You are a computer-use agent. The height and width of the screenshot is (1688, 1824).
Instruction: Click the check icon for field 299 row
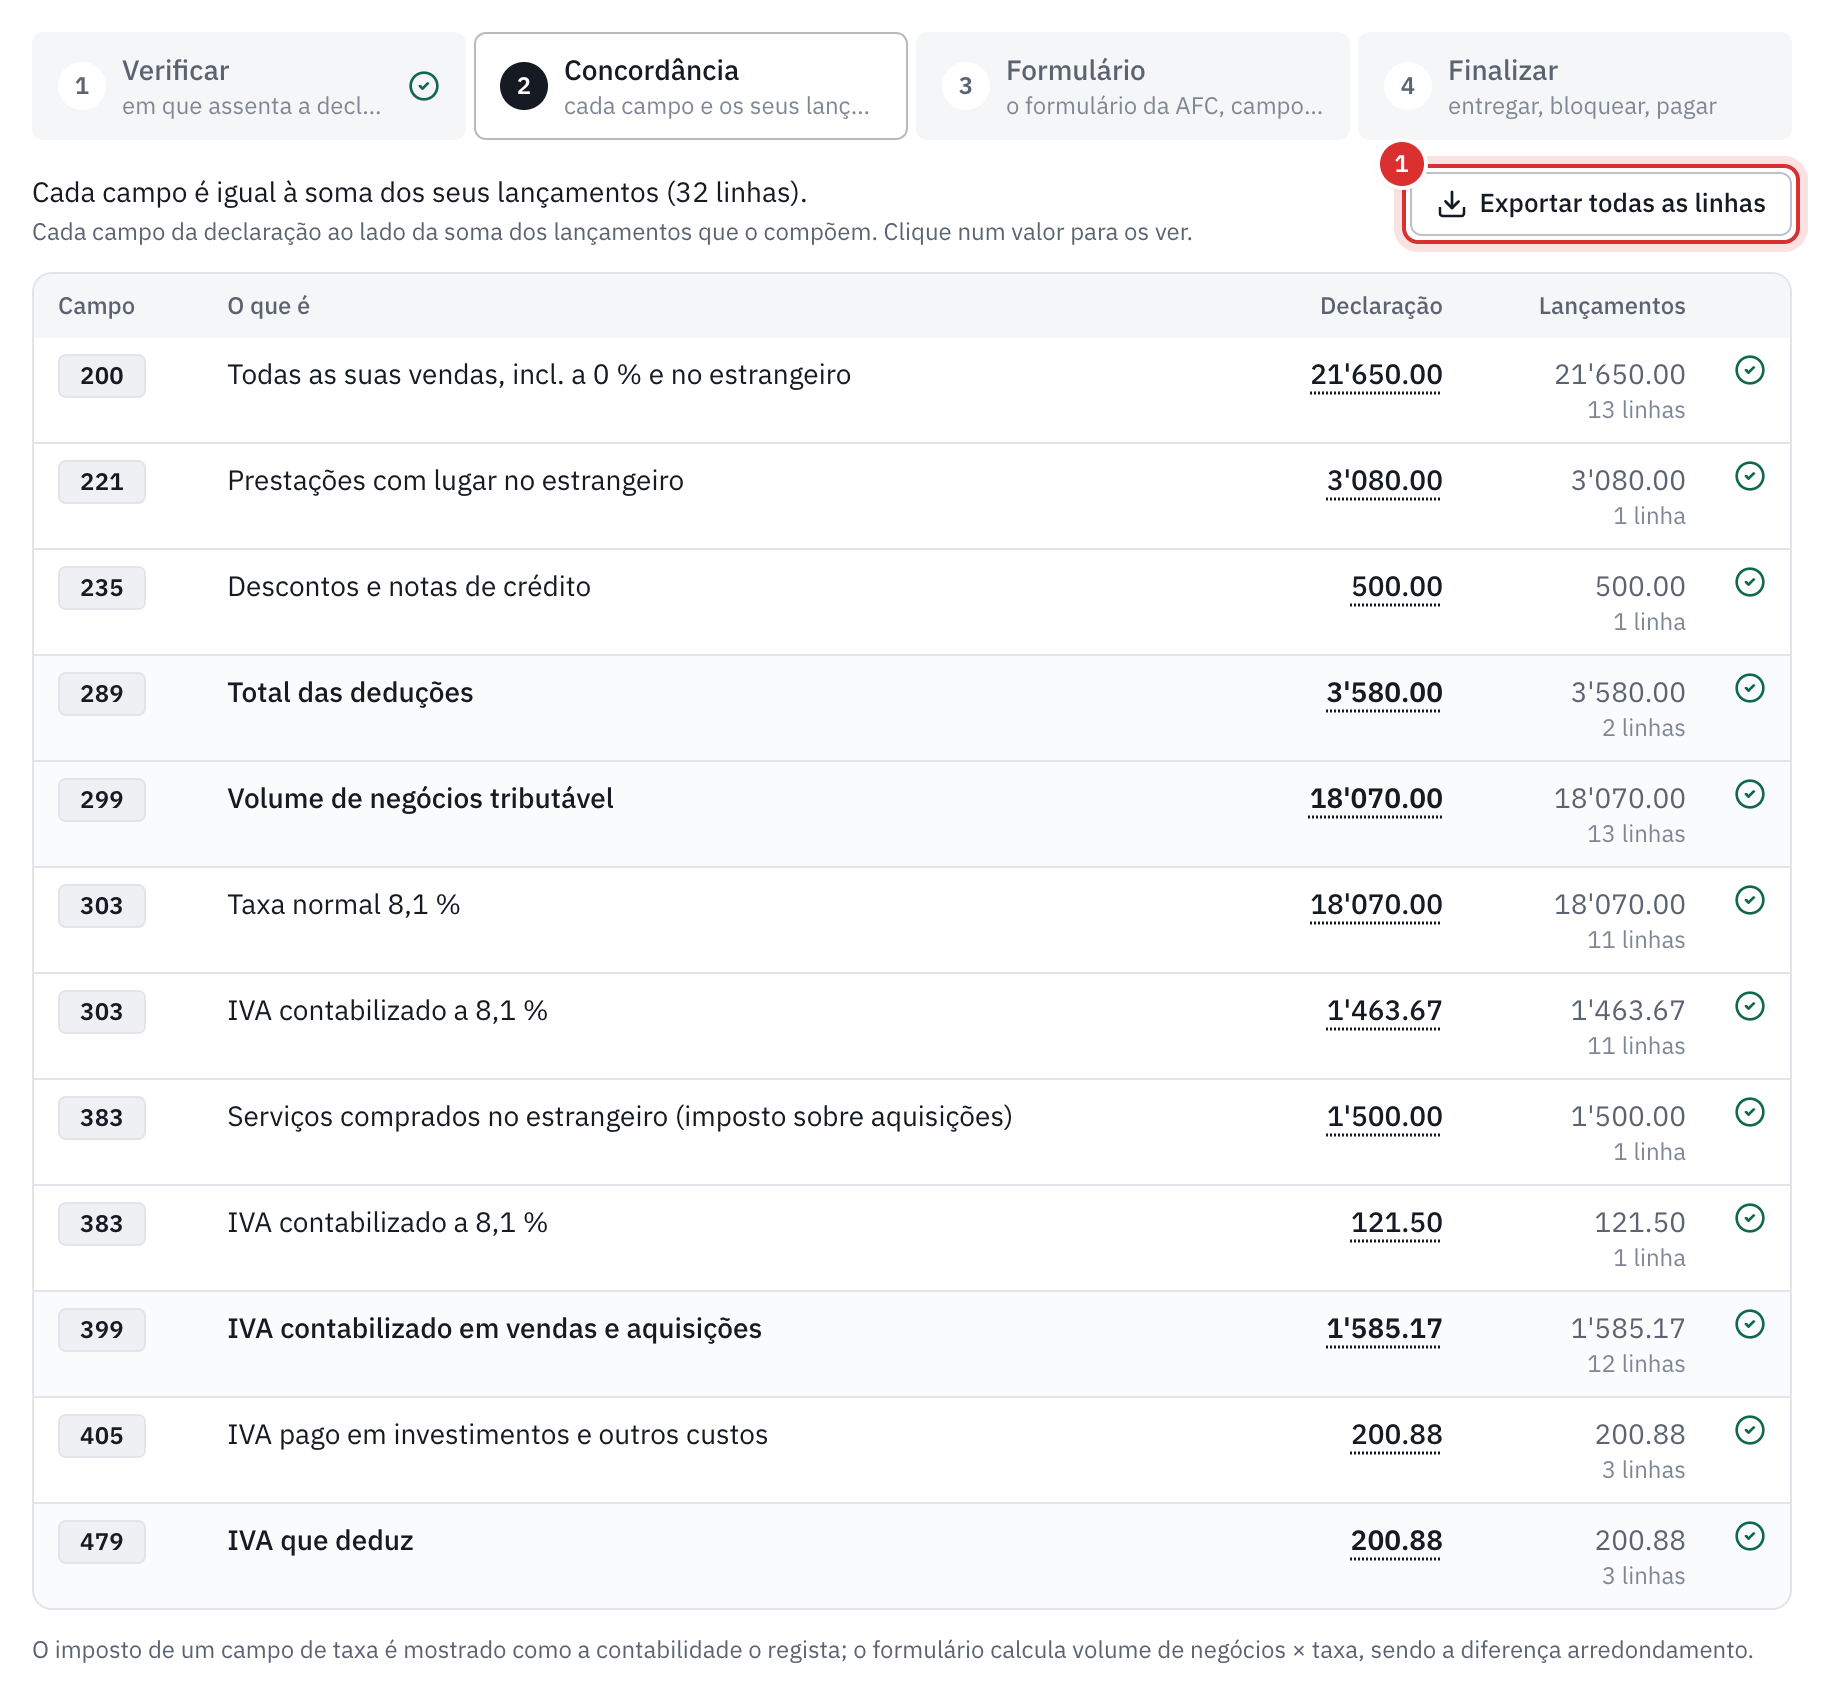[x=1749, y=794]
